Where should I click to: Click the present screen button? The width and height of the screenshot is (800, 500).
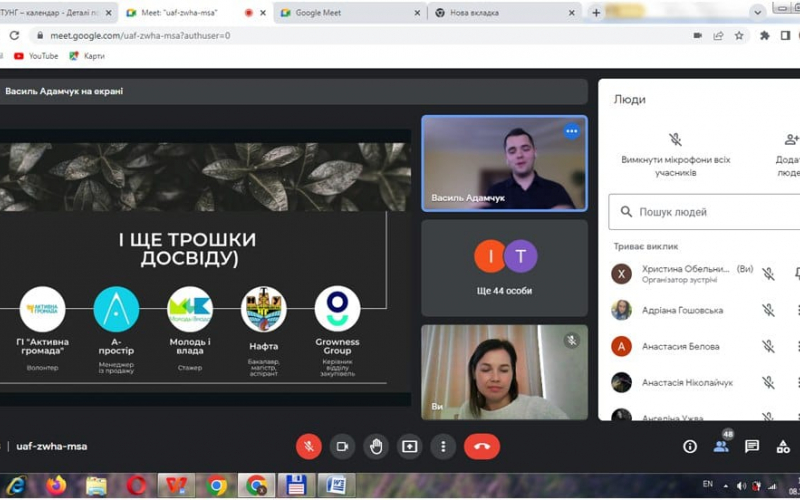click(x=410, y=446)
